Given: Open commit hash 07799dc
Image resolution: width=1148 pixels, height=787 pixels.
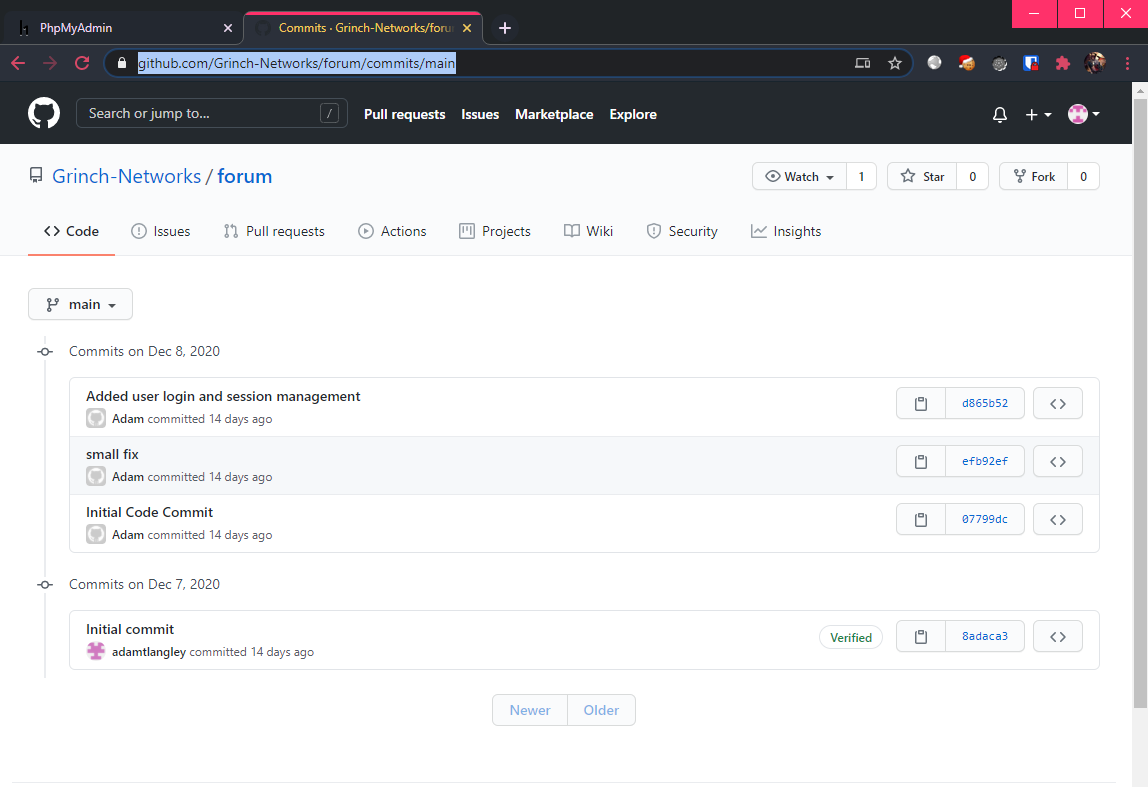Looking at the screenshot, I should pos(985,519).
